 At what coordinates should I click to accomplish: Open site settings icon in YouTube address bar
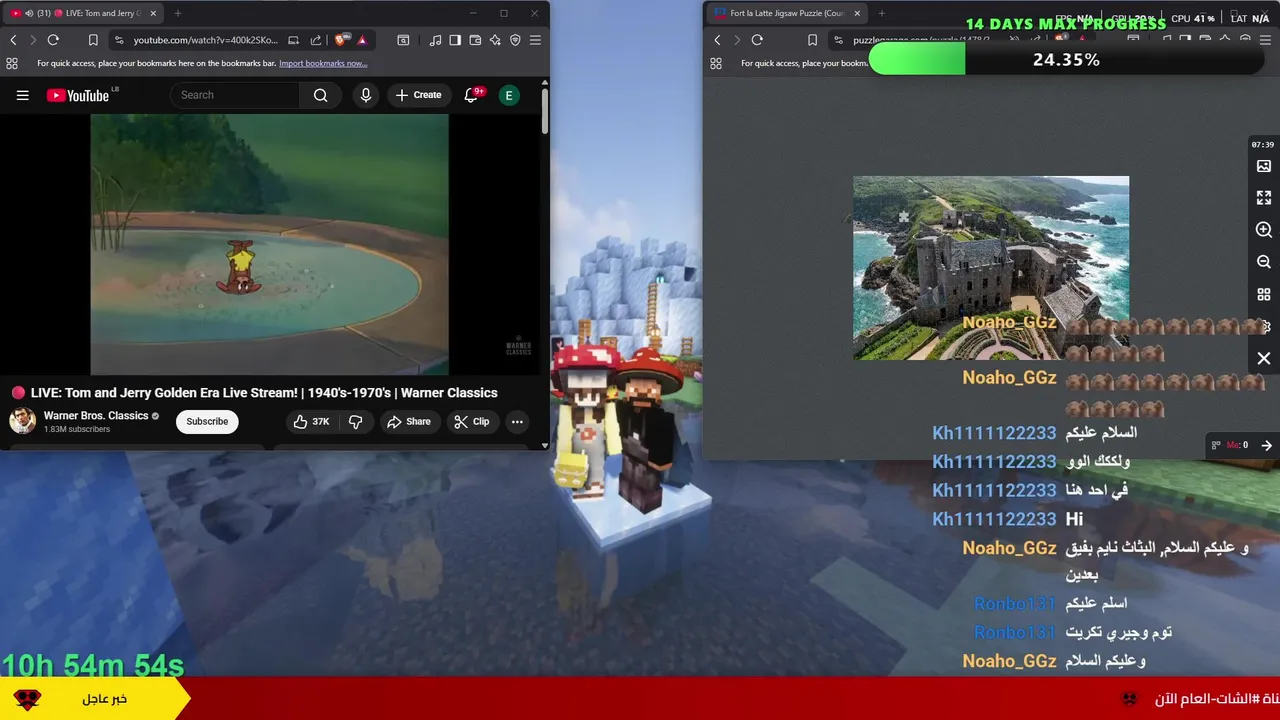[119, 40]
